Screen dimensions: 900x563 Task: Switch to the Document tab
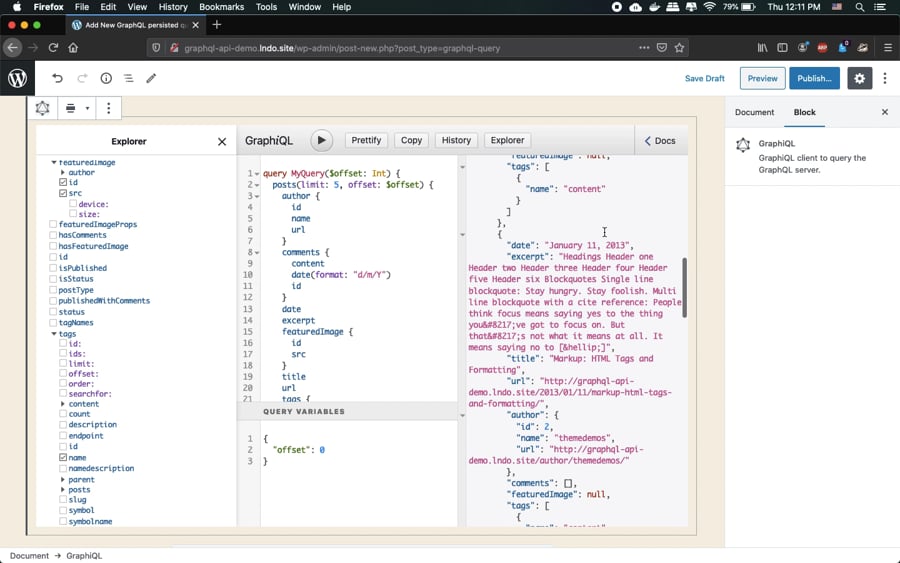click(x=754, y=112)
